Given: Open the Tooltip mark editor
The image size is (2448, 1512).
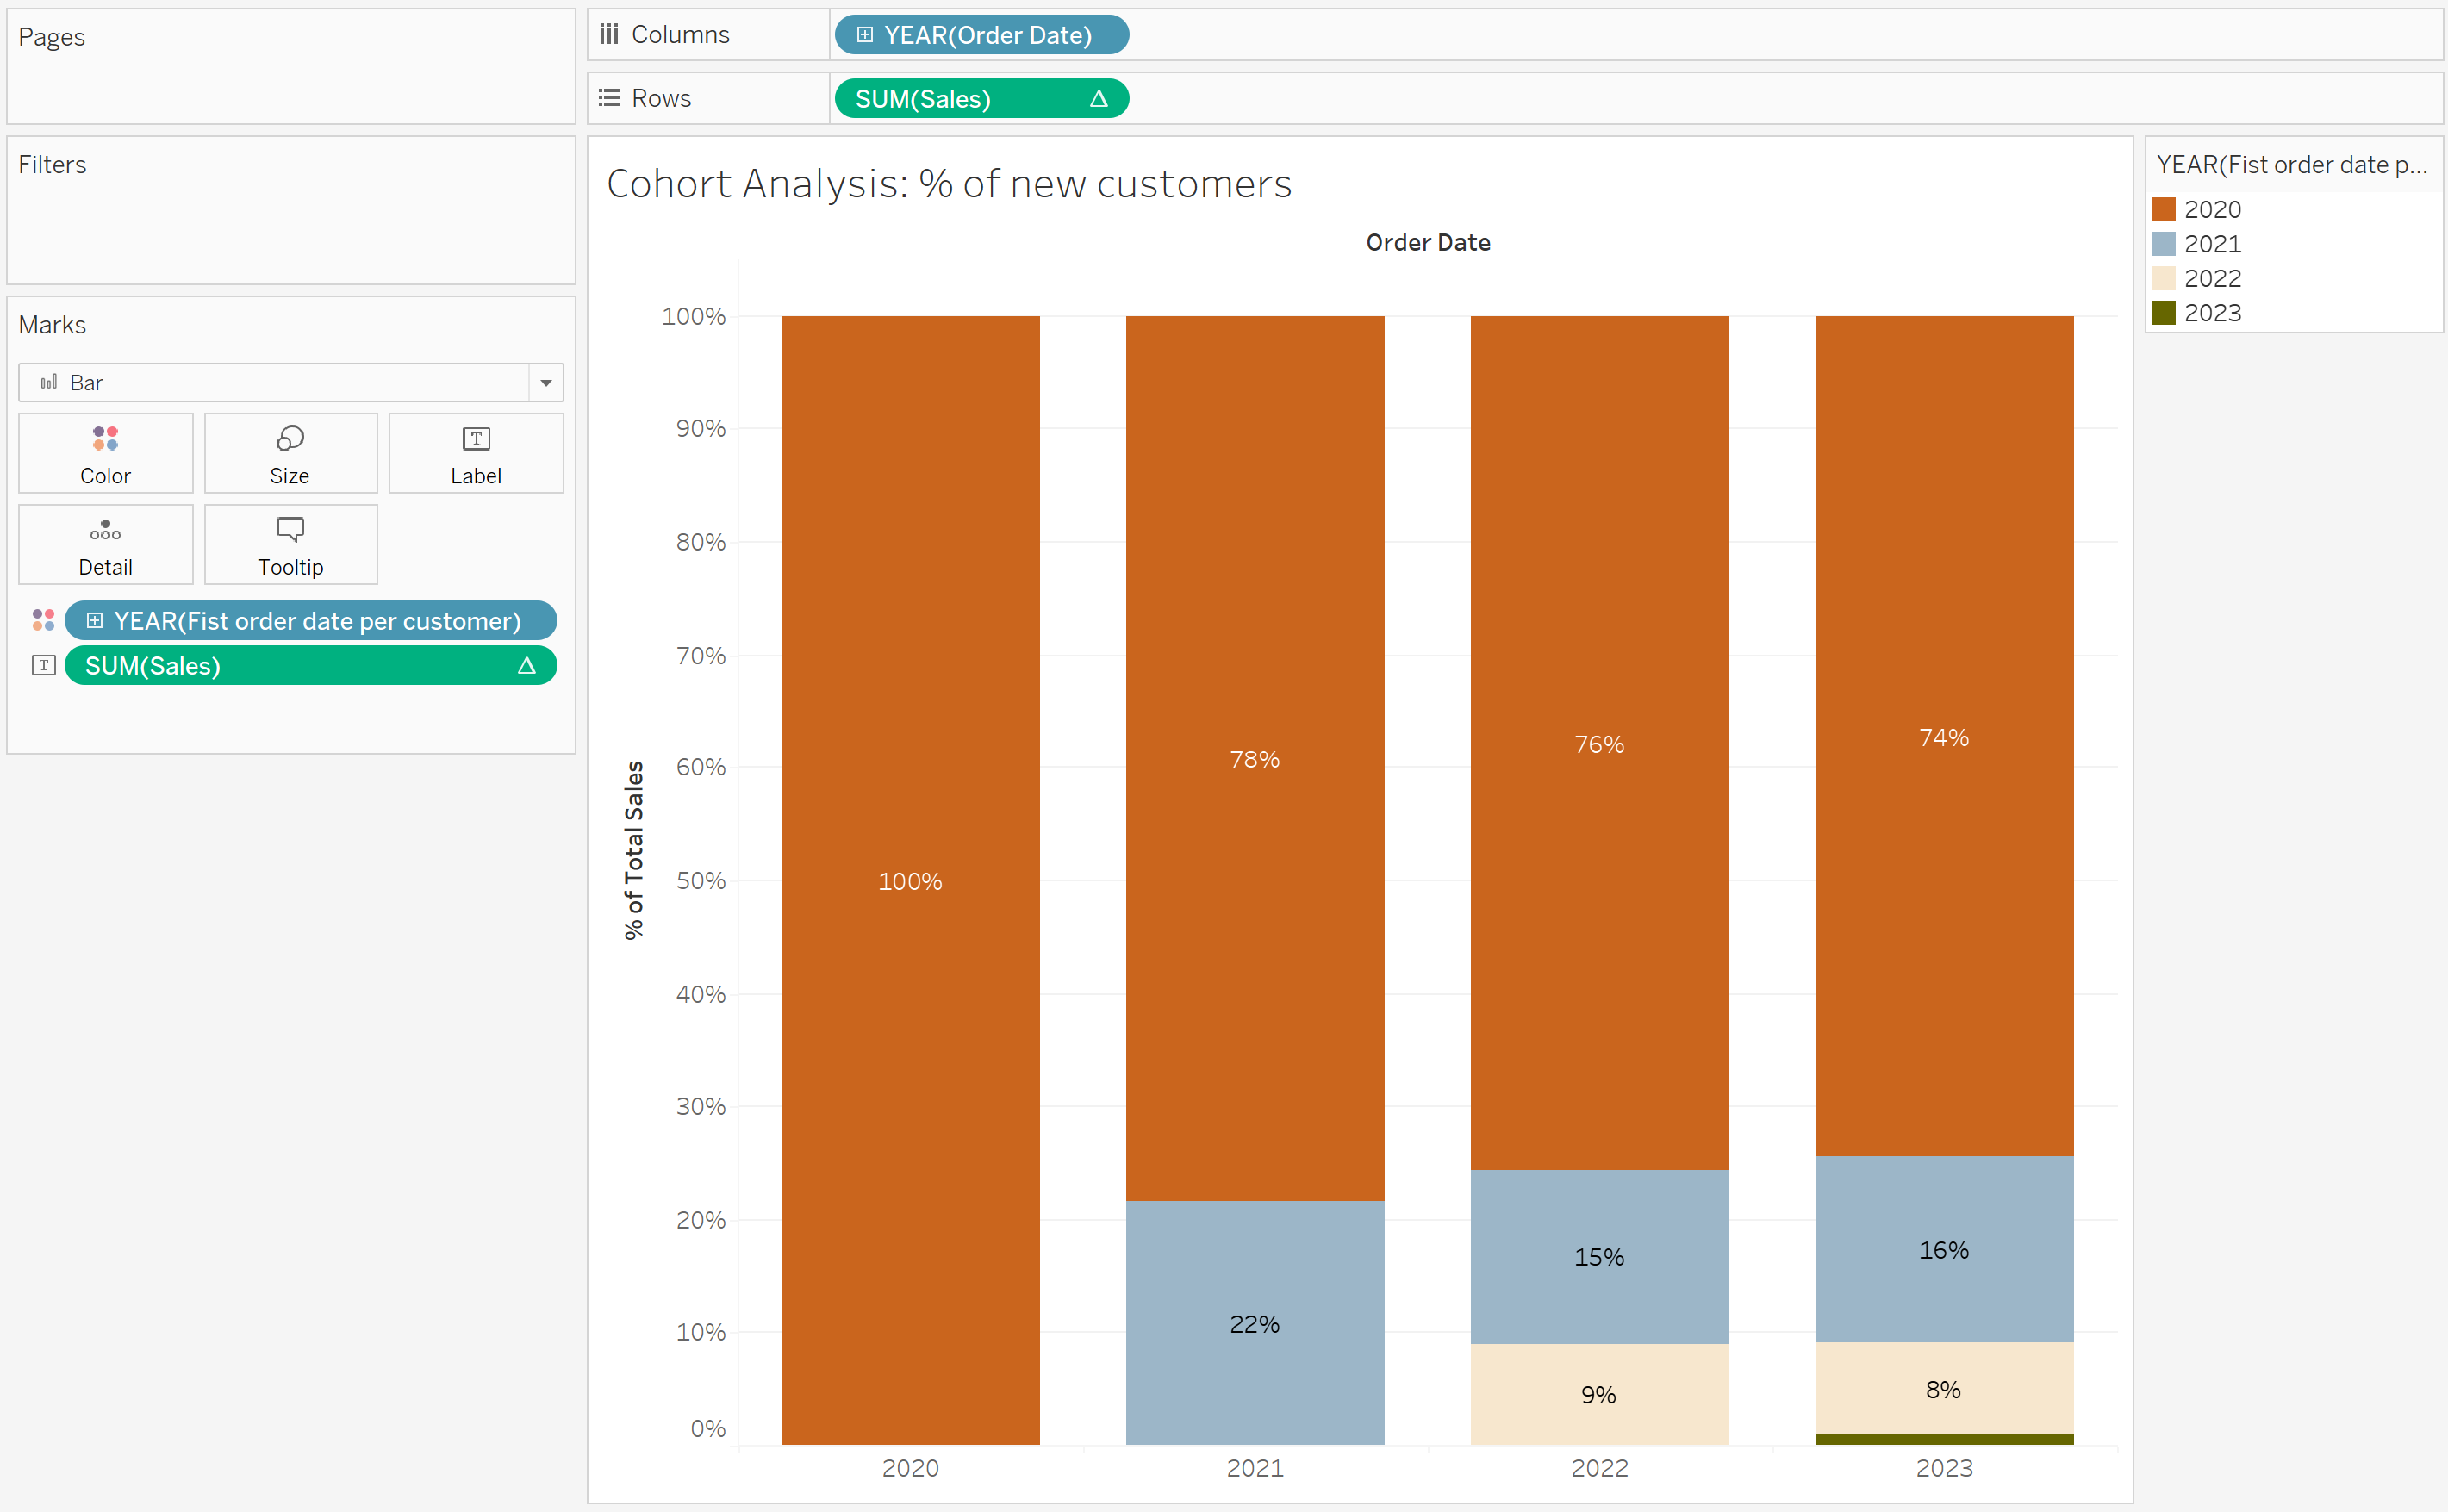Looking at the screenshot, I should [x=290, y=544].
